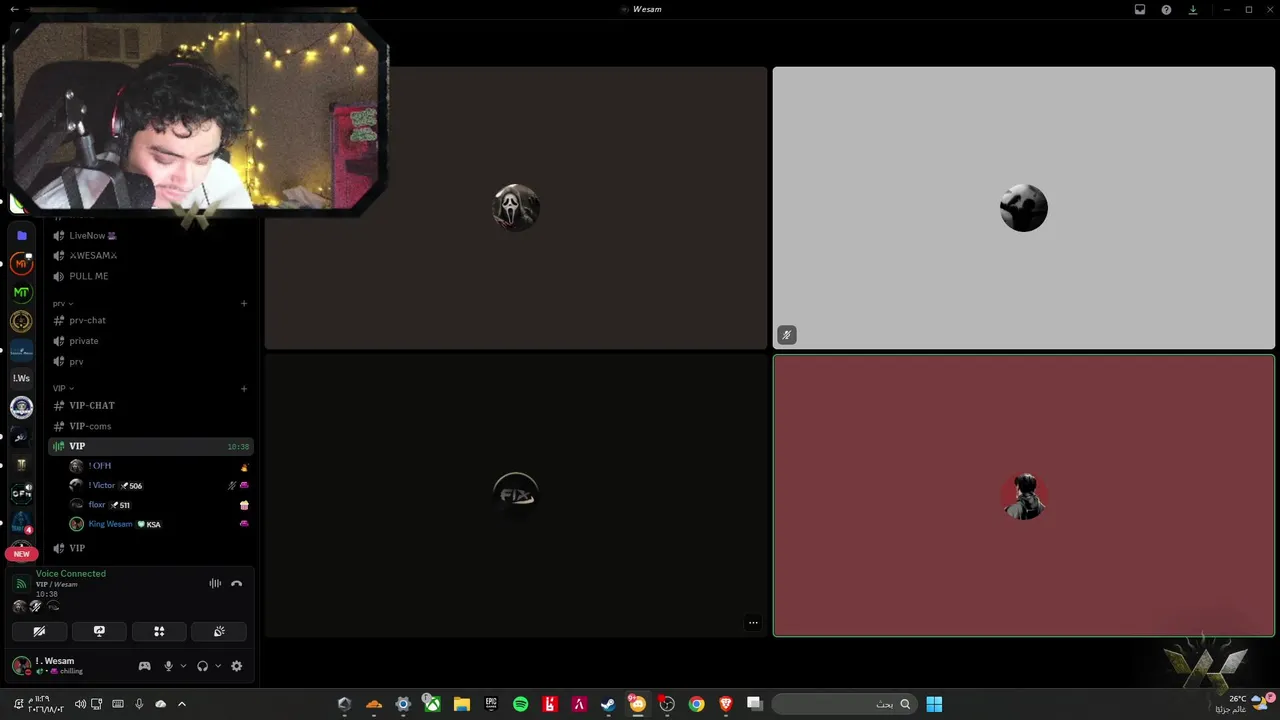Join the WESAM voice channel
Image resolution: width=1280 pixels, height=720 pixels.
150,255
